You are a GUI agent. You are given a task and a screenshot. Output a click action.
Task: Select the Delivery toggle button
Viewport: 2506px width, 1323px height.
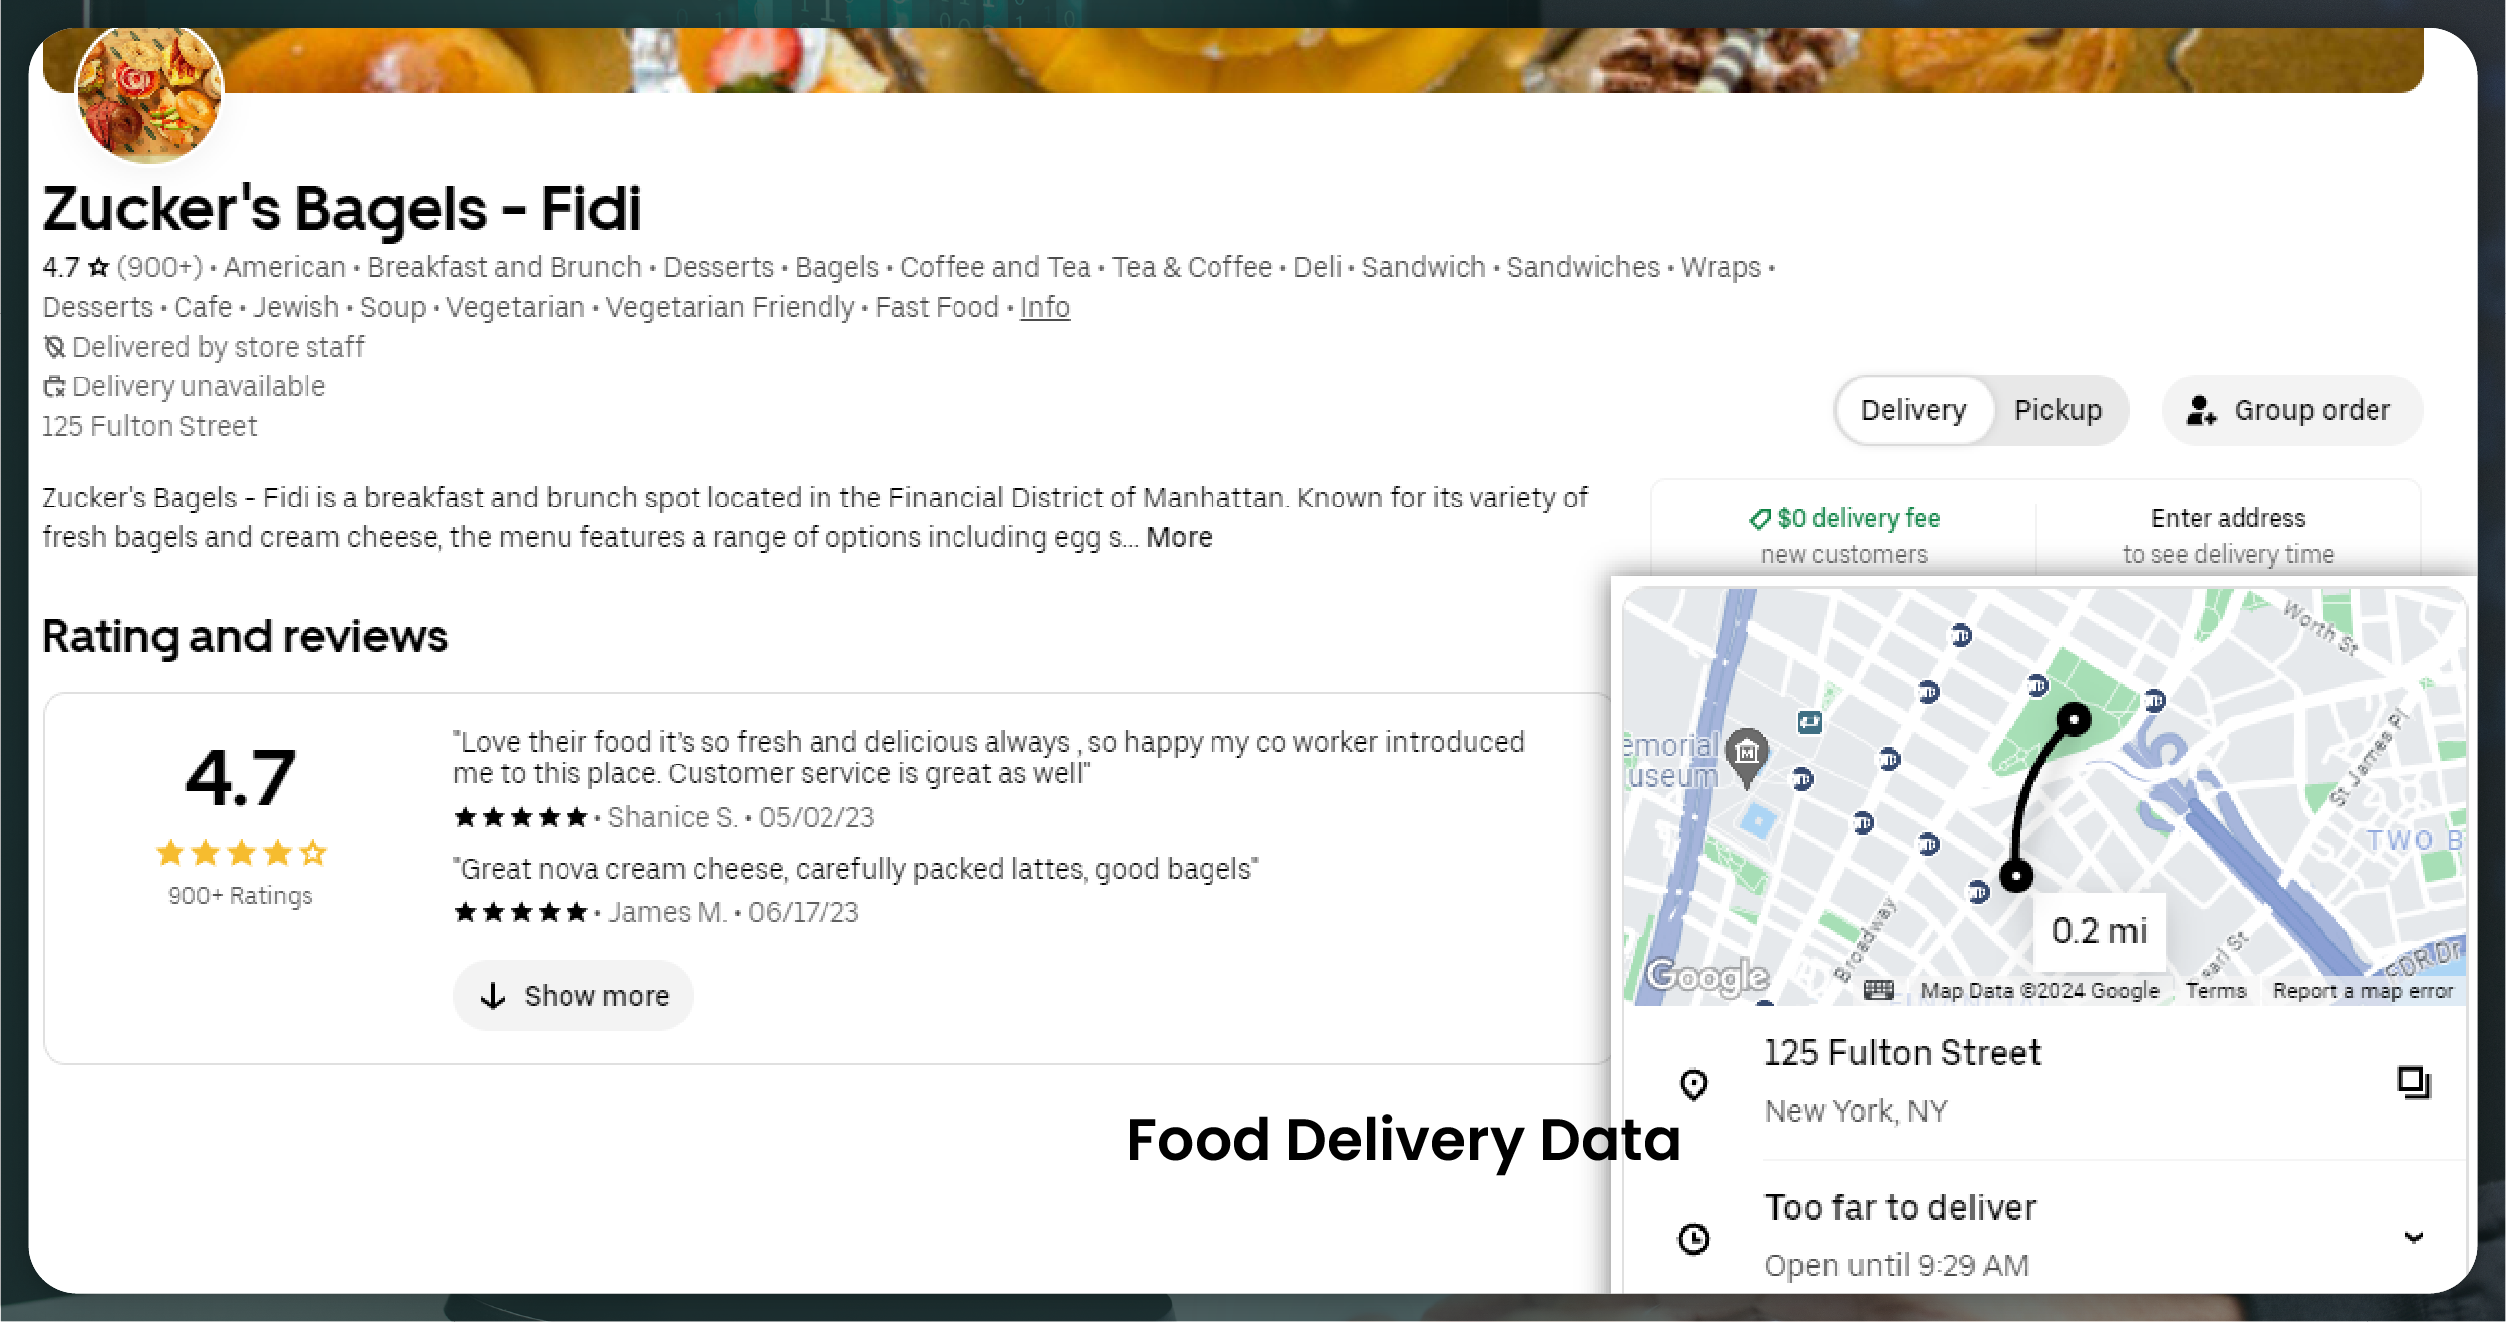point(1913,411)
